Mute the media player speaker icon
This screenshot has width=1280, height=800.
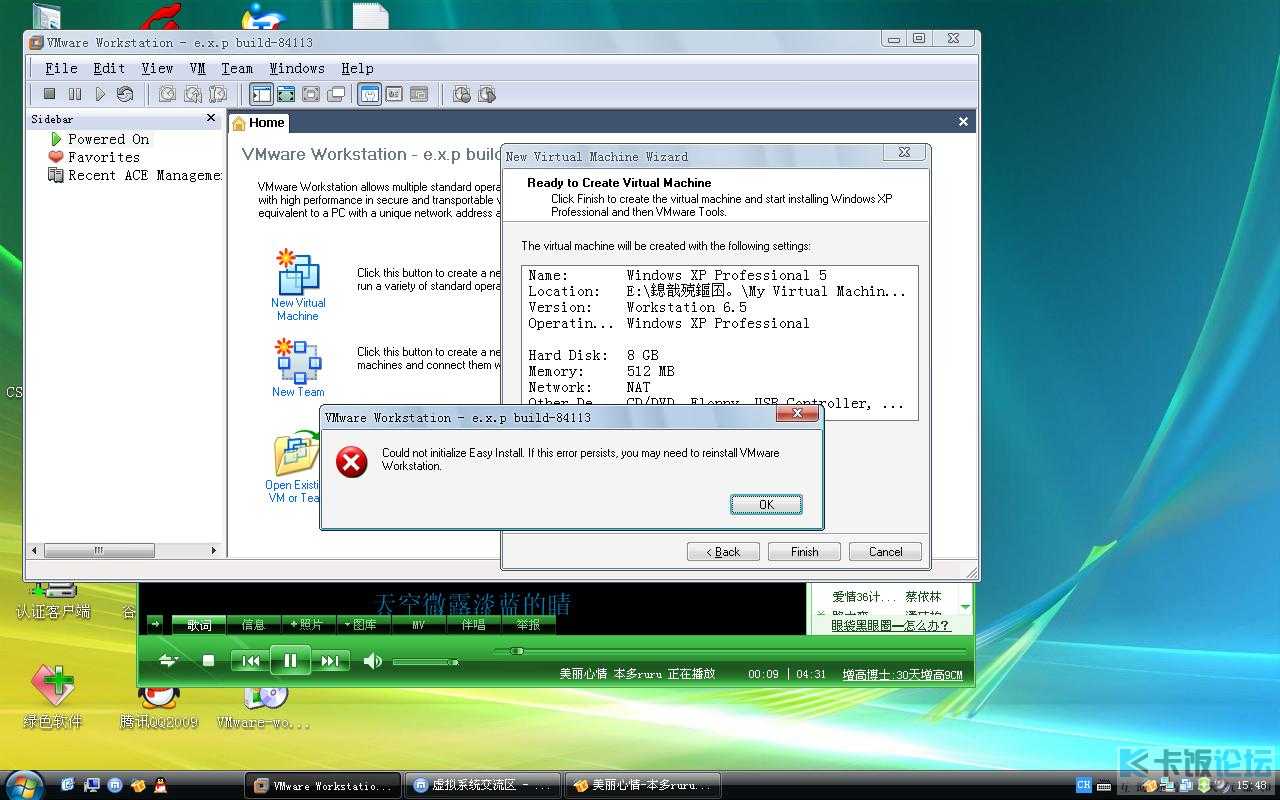(372, 661)
